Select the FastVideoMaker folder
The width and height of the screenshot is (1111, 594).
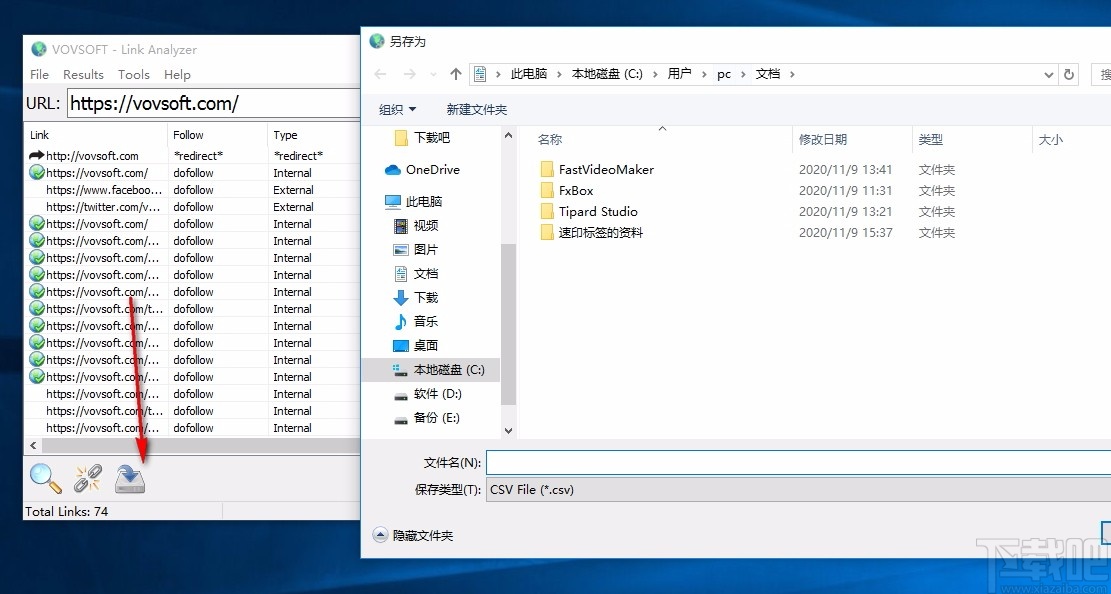coord(605,169)
